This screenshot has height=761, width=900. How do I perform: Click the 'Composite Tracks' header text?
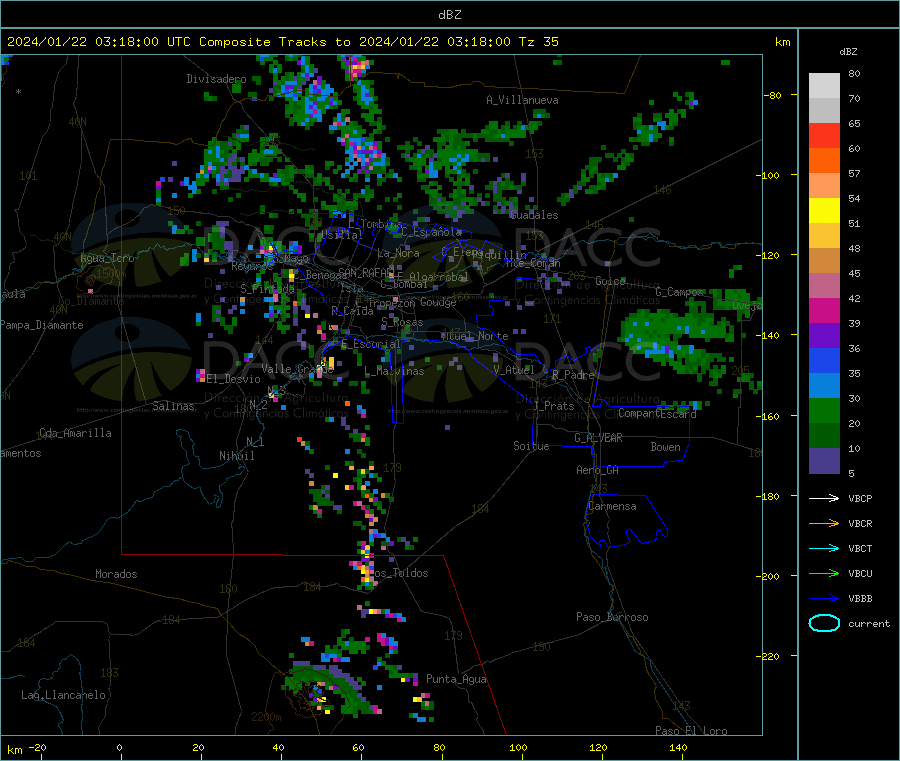262,42
